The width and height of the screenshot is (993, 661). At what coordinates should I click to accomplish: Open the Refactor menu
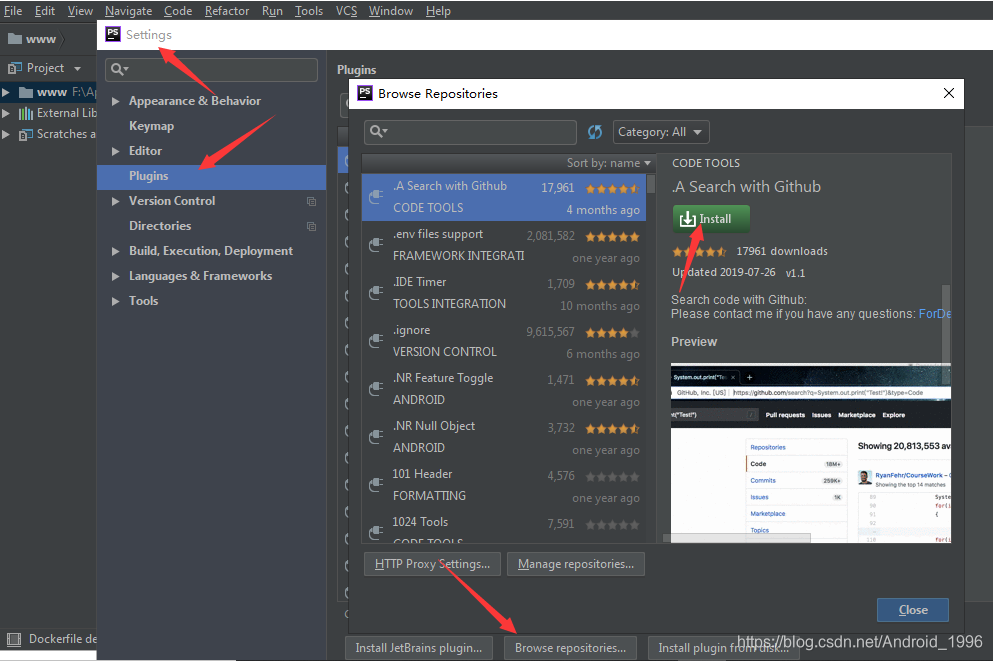pos(227,11)
